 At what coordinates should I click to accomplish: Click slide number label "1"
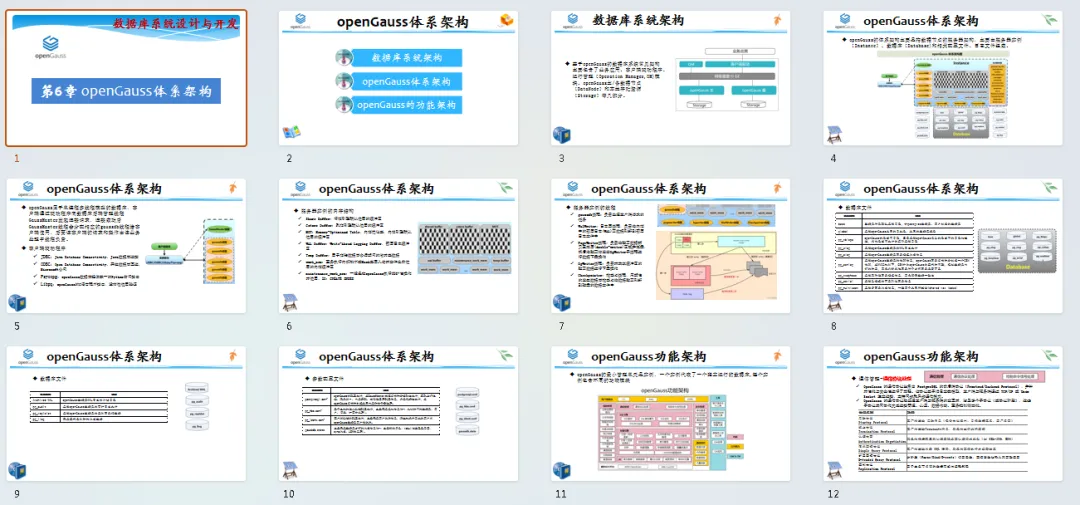[x=17, y=158]
